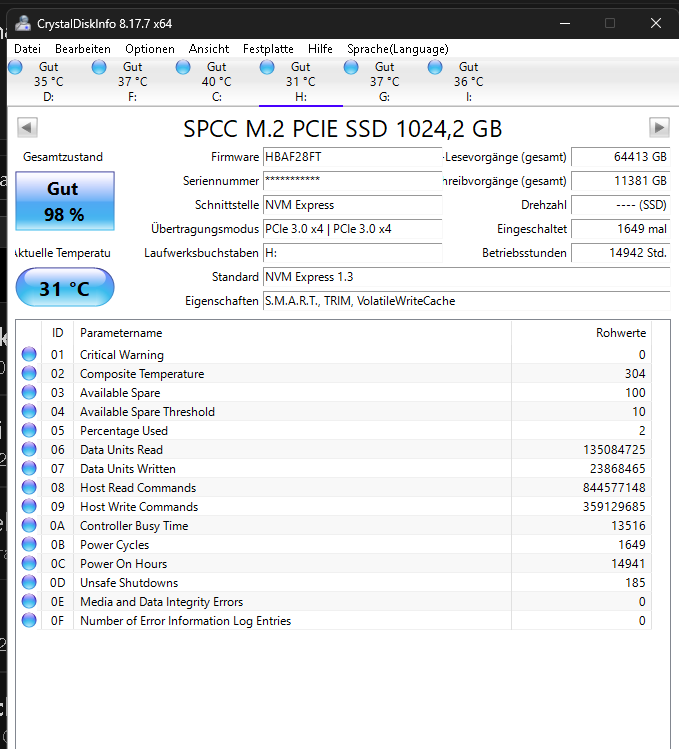Close the CrystalDiskInfo window
The image size is (679, 749).
[x=656, y=23]
